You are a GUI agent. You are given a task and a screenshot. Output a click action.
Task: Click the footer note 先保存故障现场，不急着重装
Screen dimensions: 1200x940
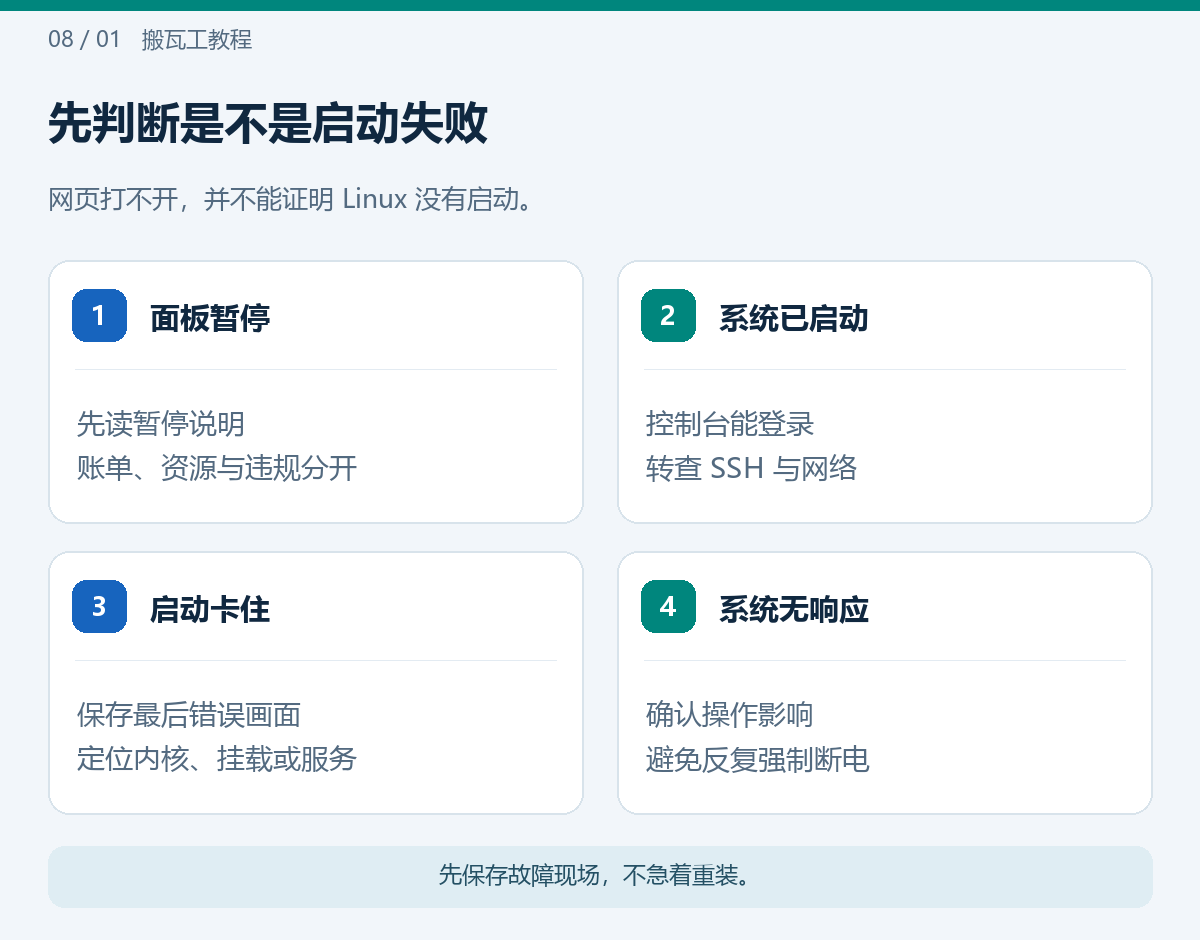point(595,876)
